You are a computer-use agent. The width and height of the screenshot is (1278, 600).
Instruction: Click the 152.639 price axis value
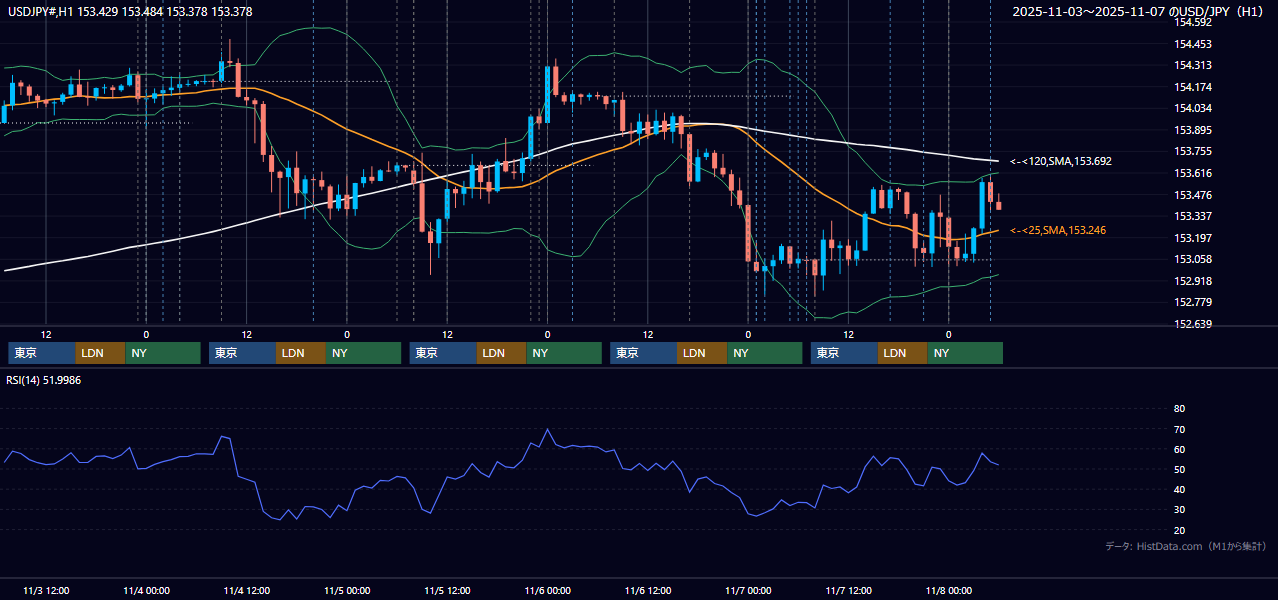[x=1192, y=324]
